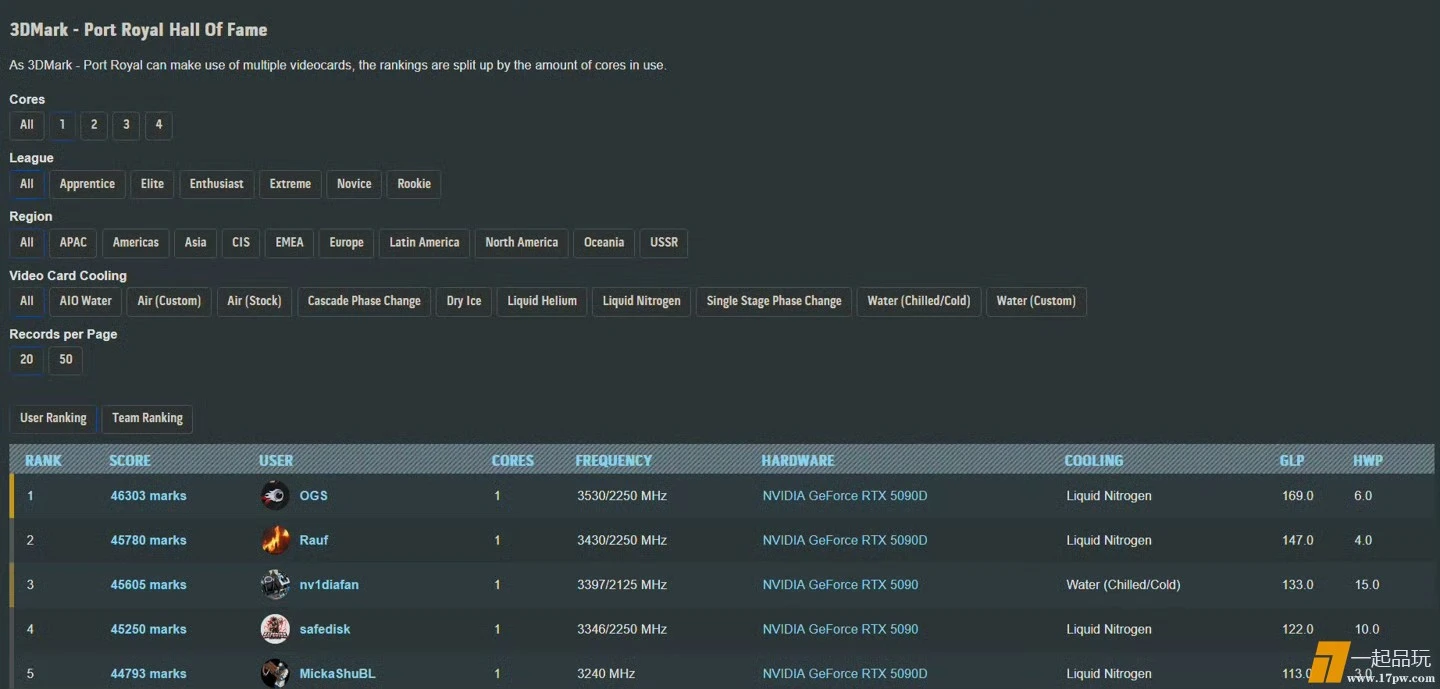Filter by North America region
The width and height of the screenshot is (1440, 689).
pyautogui.click(x=522, y=242)
